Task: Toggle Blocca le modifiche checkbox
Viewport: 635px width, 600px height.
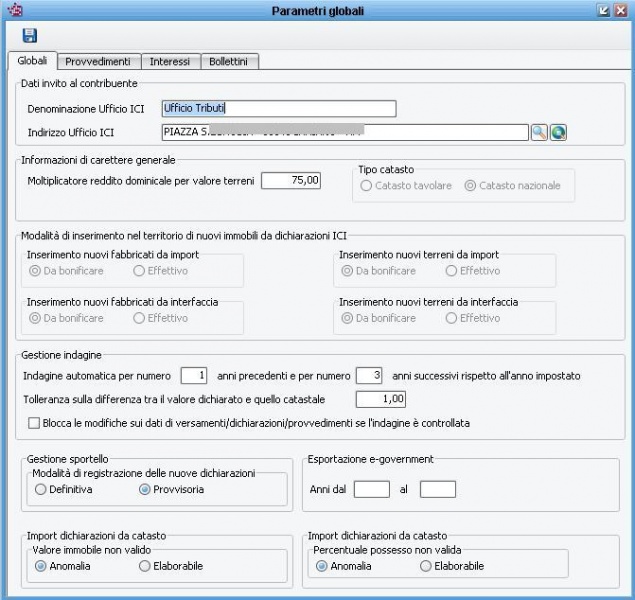Action: coord(34,423)
